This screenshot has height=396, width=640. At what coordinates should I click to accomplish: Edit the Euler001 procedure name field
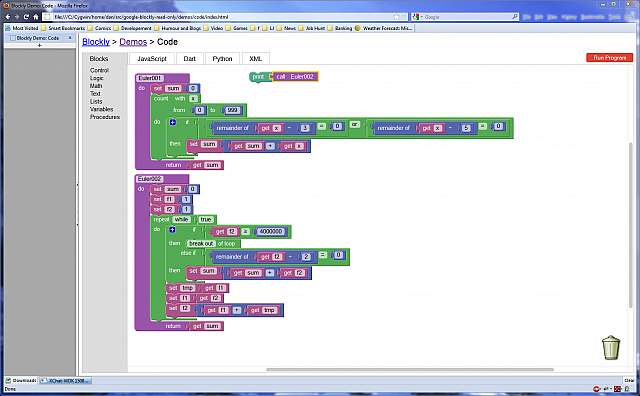[150, 78]
